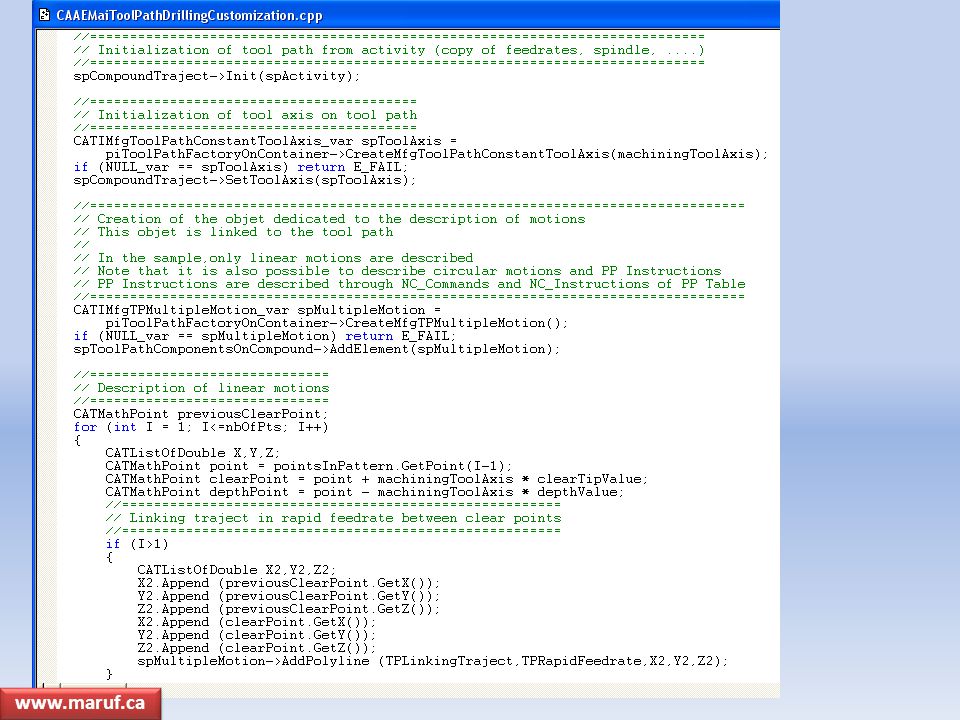Click the line spCompoundTraject->Init(spActivity);
This screenshot has height=720, width=960.
coord(217,76)
